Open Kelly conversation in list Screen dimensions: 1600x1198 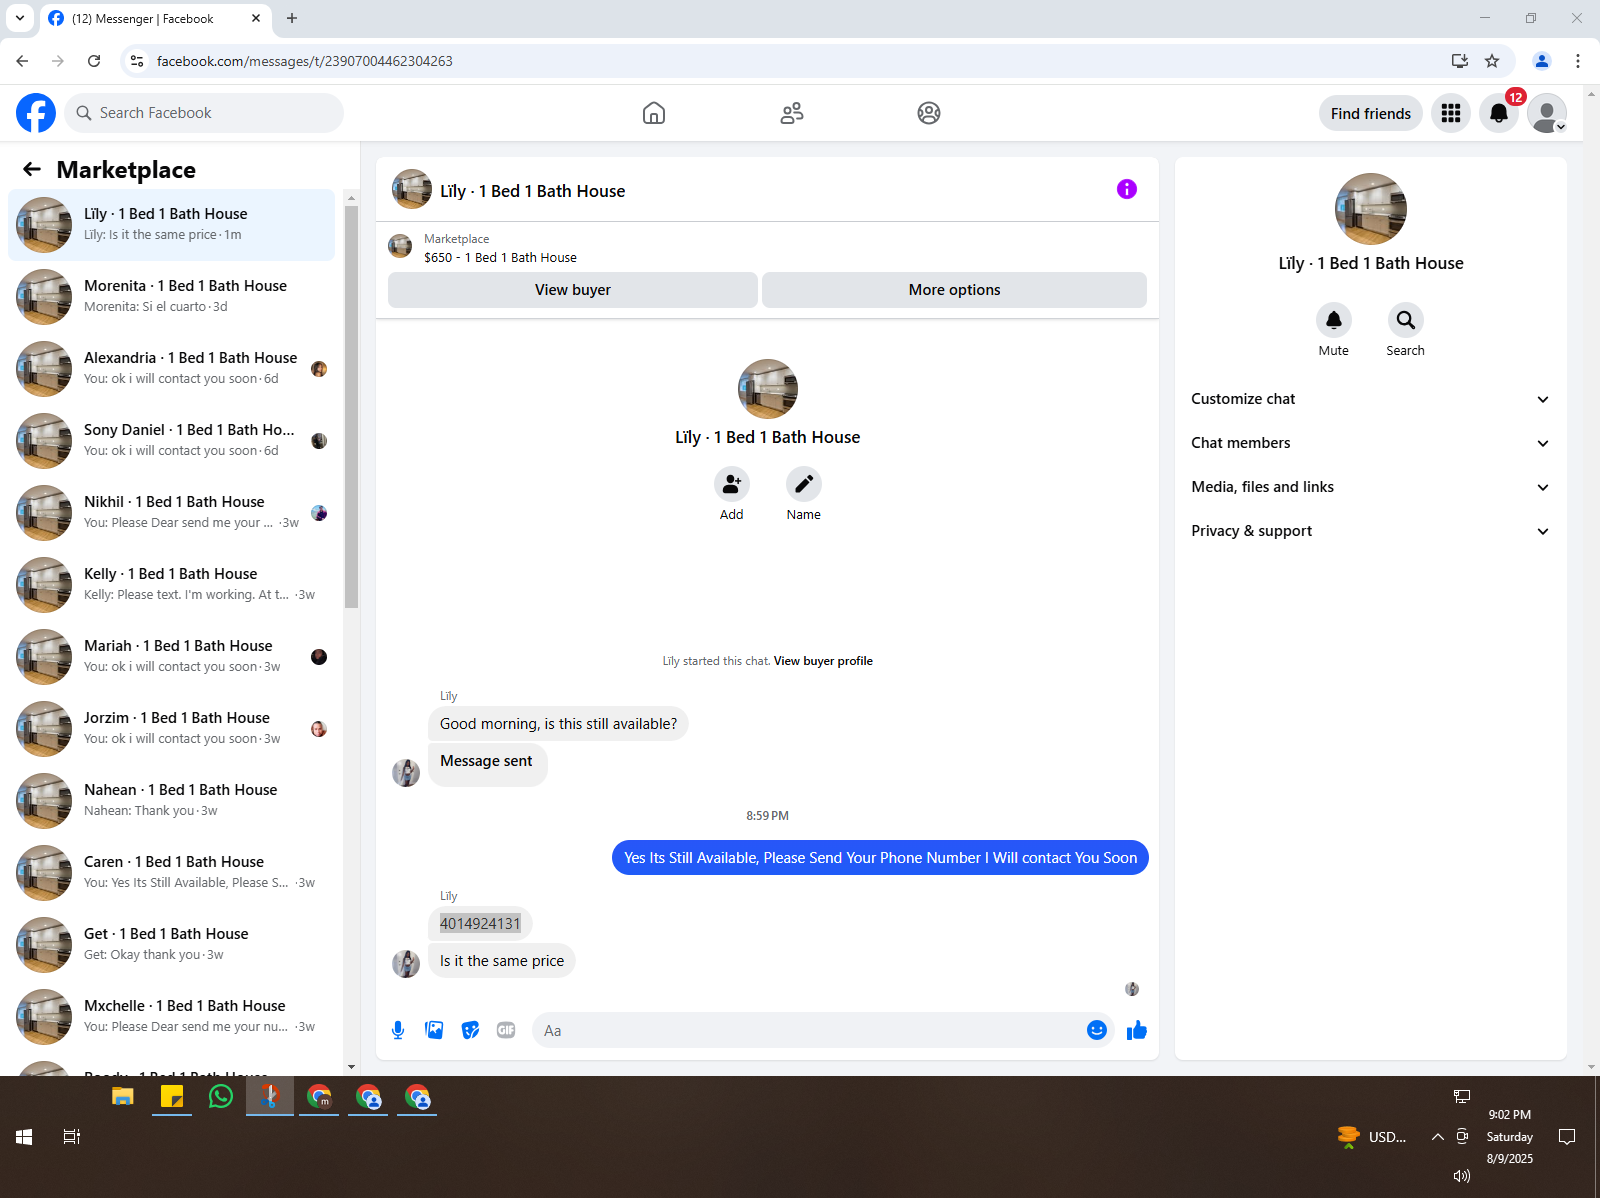pos(172,585)
